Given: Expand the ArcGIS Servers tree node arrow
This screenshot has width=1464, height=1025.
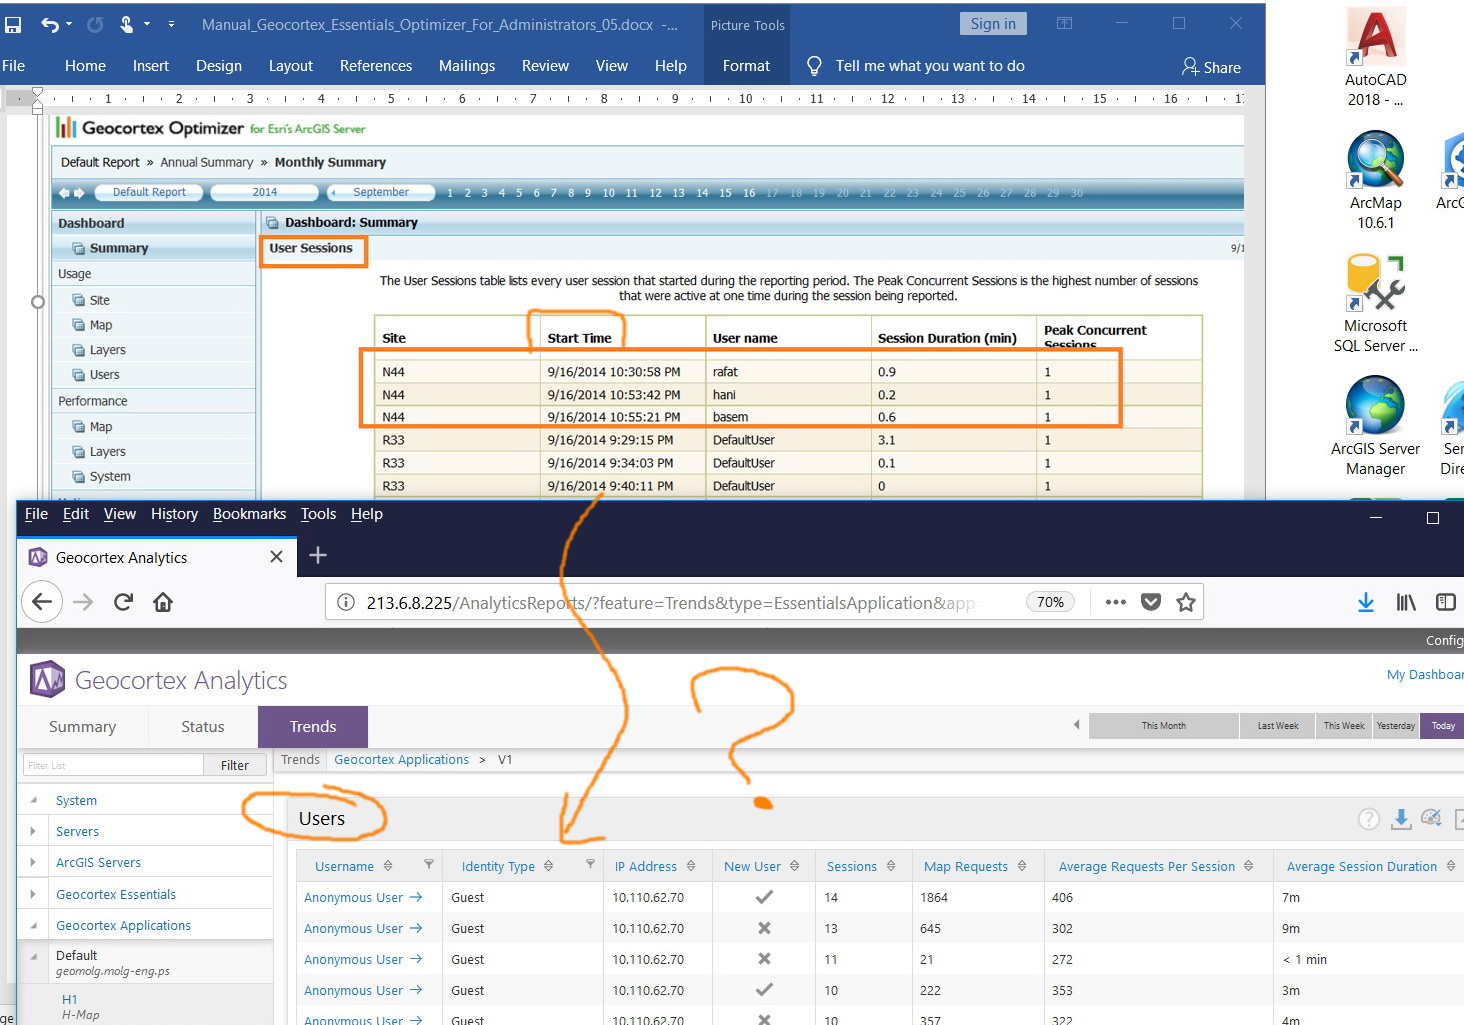Looking at the screenshot, I should [34, 862].
